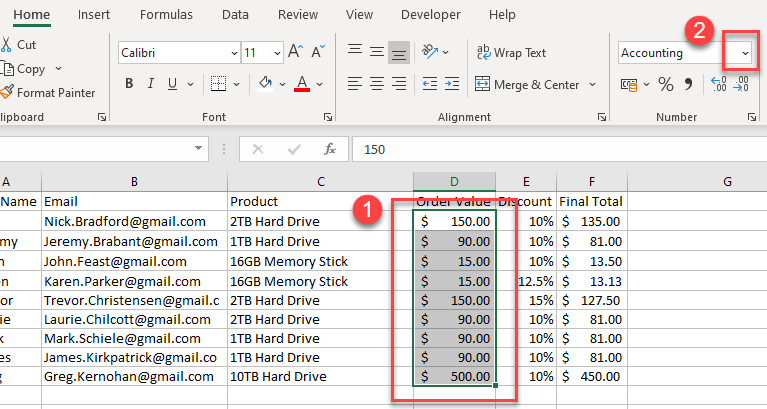Open the Calibri font name dropdown
This screenshot has width=767, height=409.
234,53
